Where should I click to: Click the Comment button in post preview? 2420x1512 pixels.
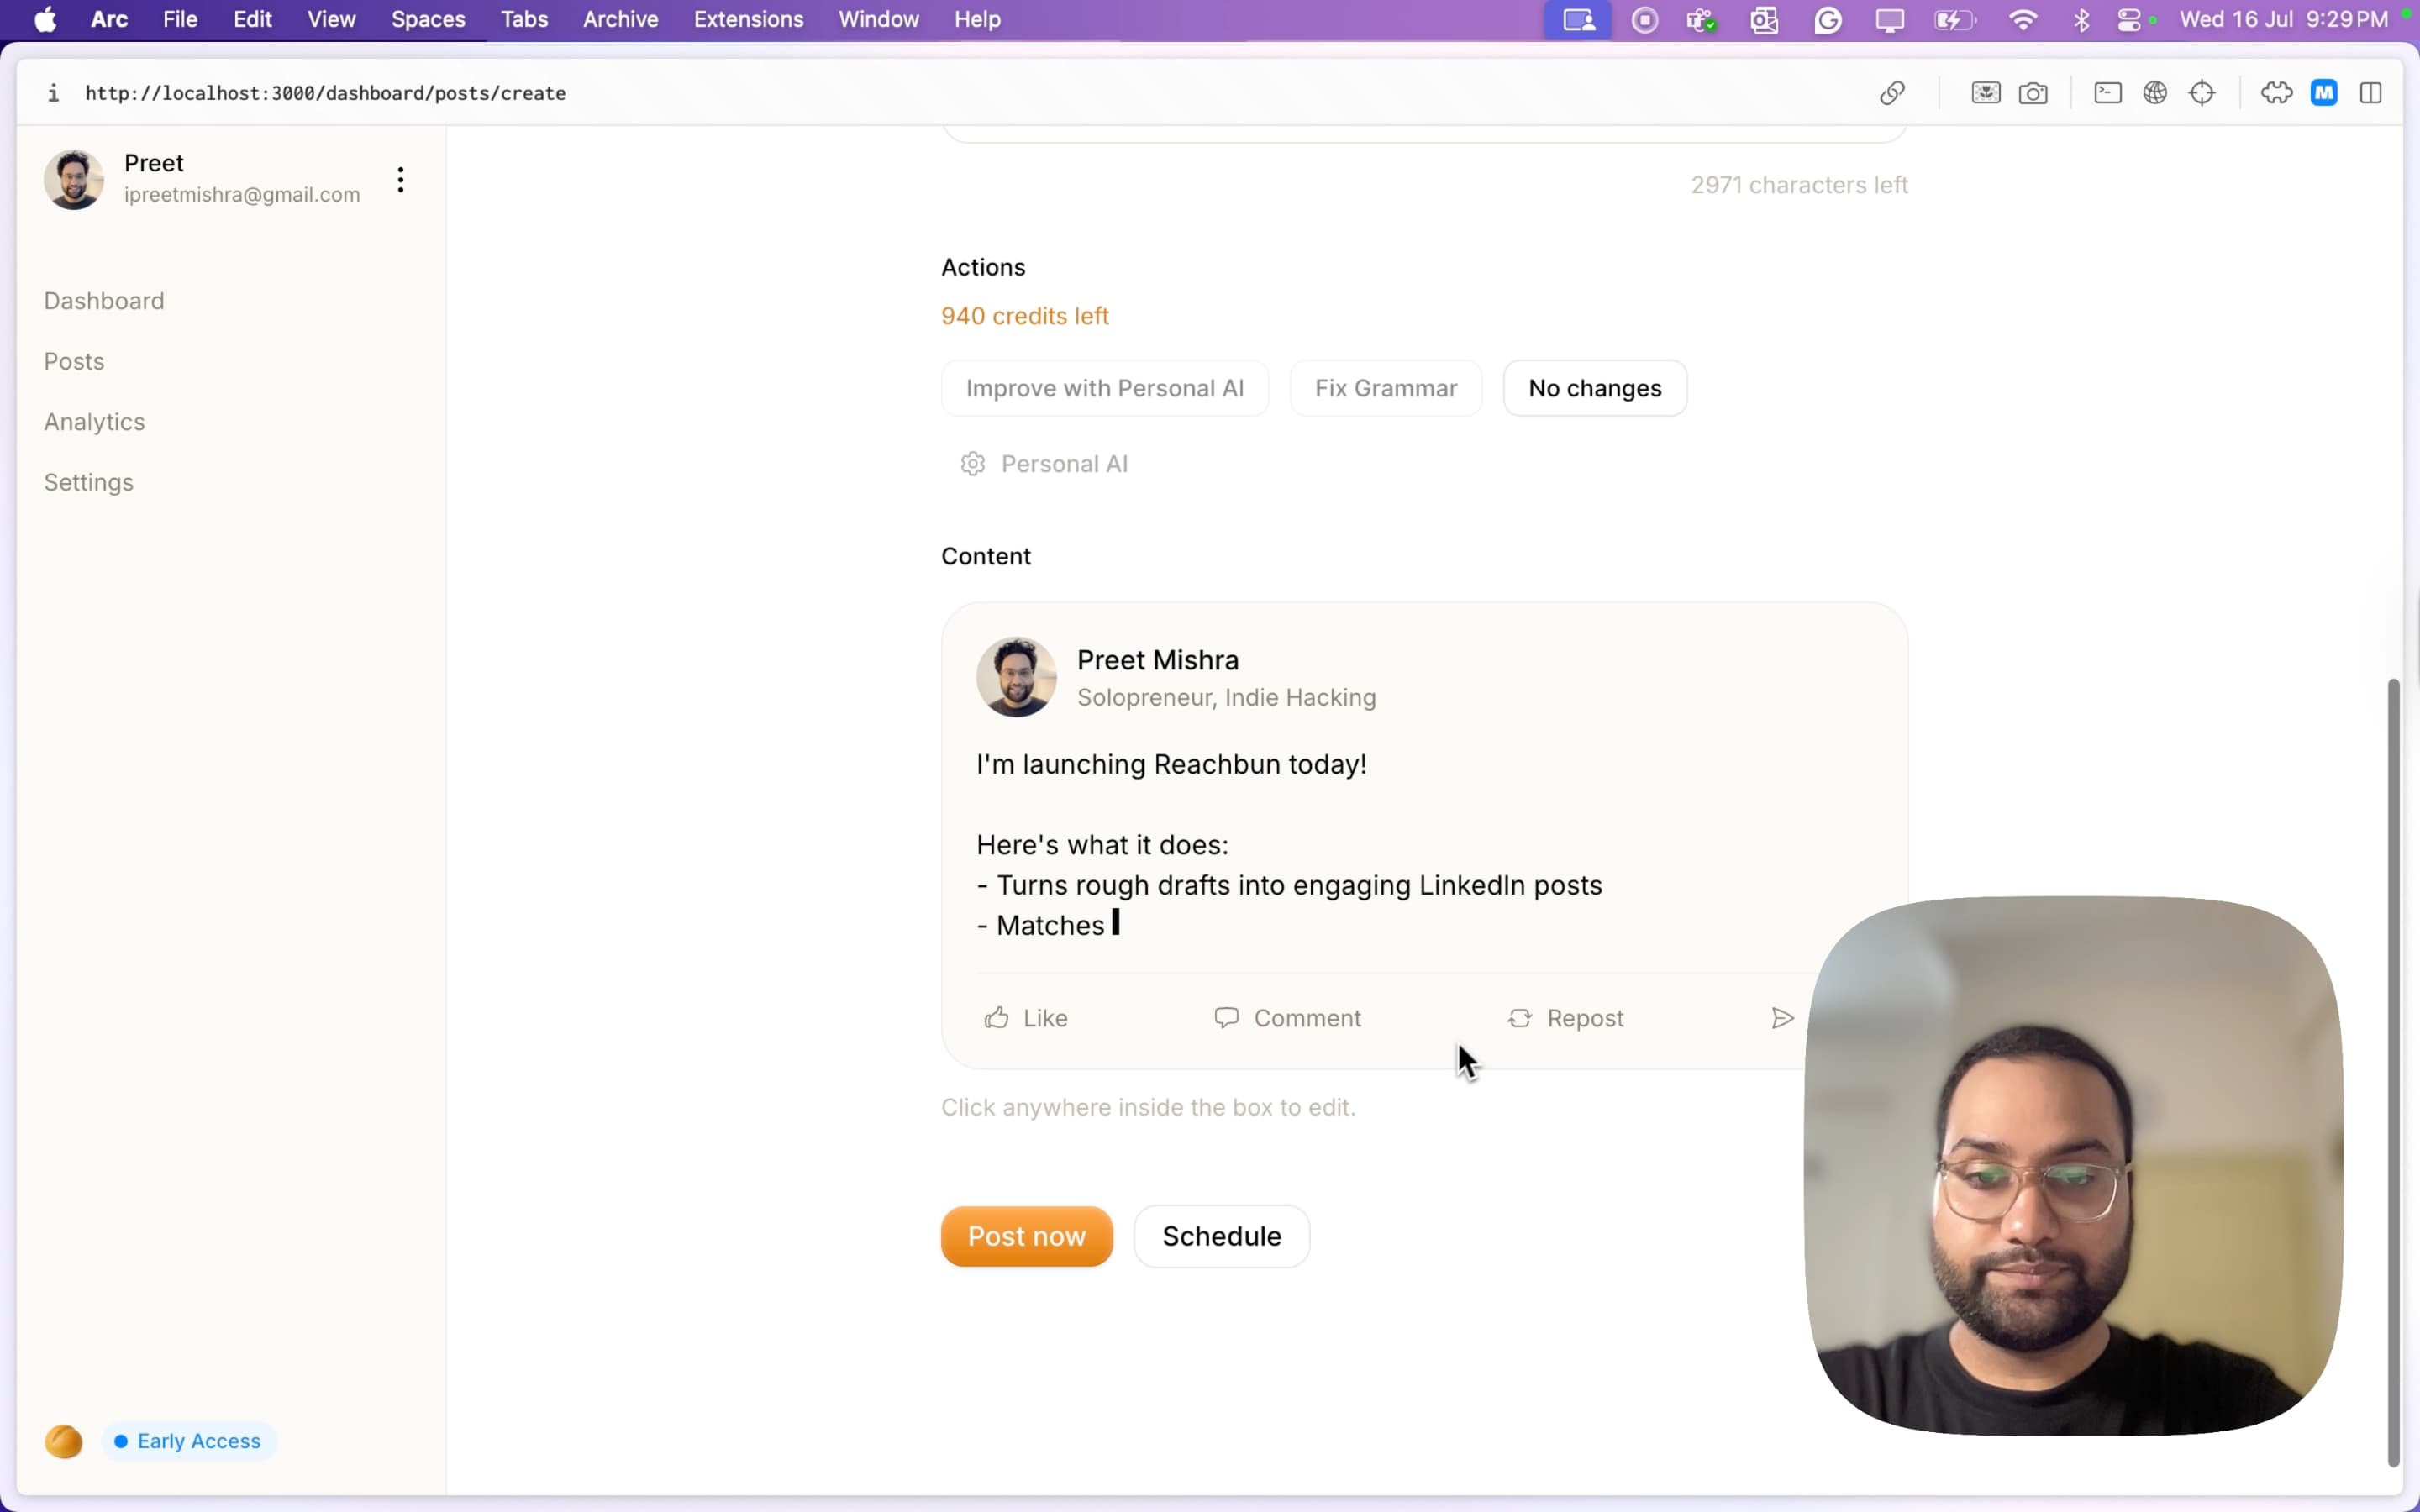[x=1287, y=1018]
